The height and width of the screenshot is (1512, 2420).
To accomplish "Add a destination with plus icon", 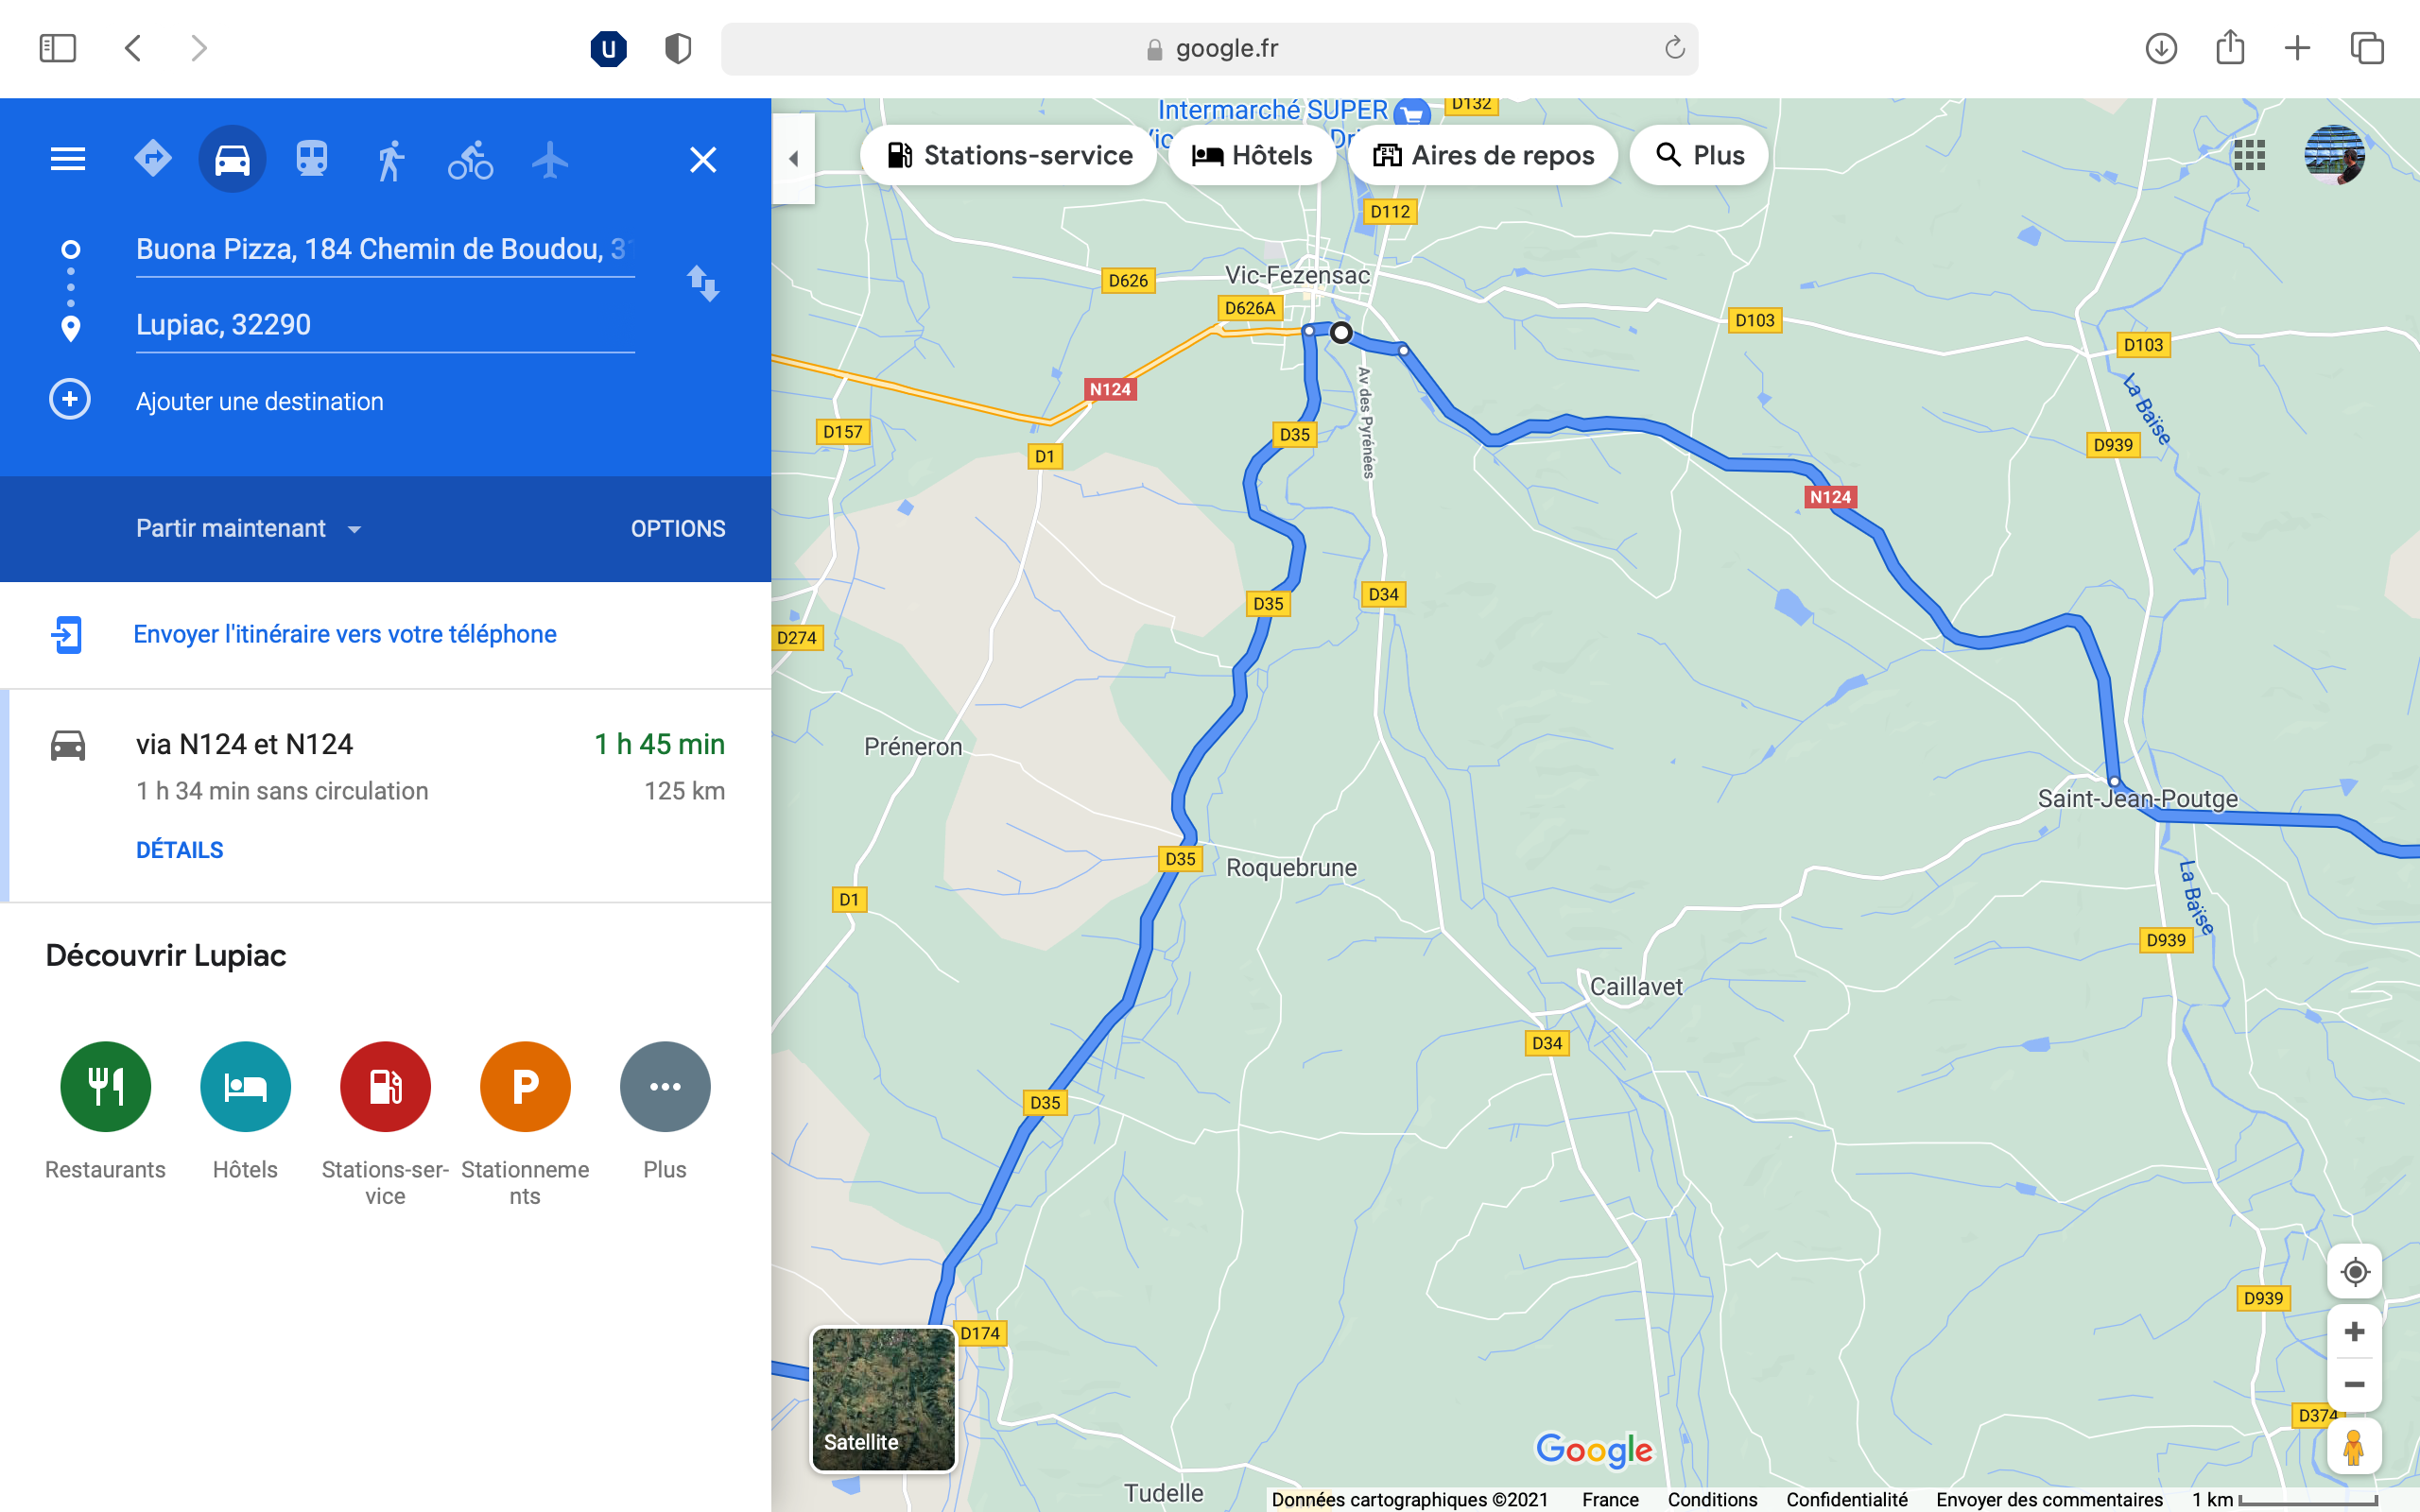I will [70, 400].
